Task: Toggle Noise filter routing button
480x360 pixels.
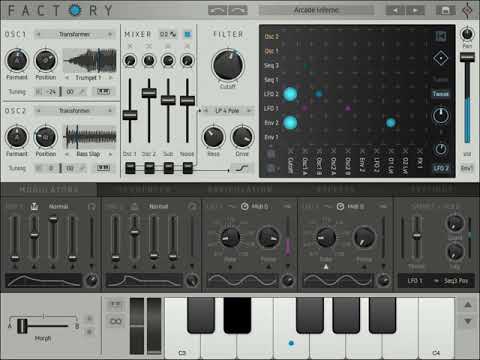Action: click(188, 168)
